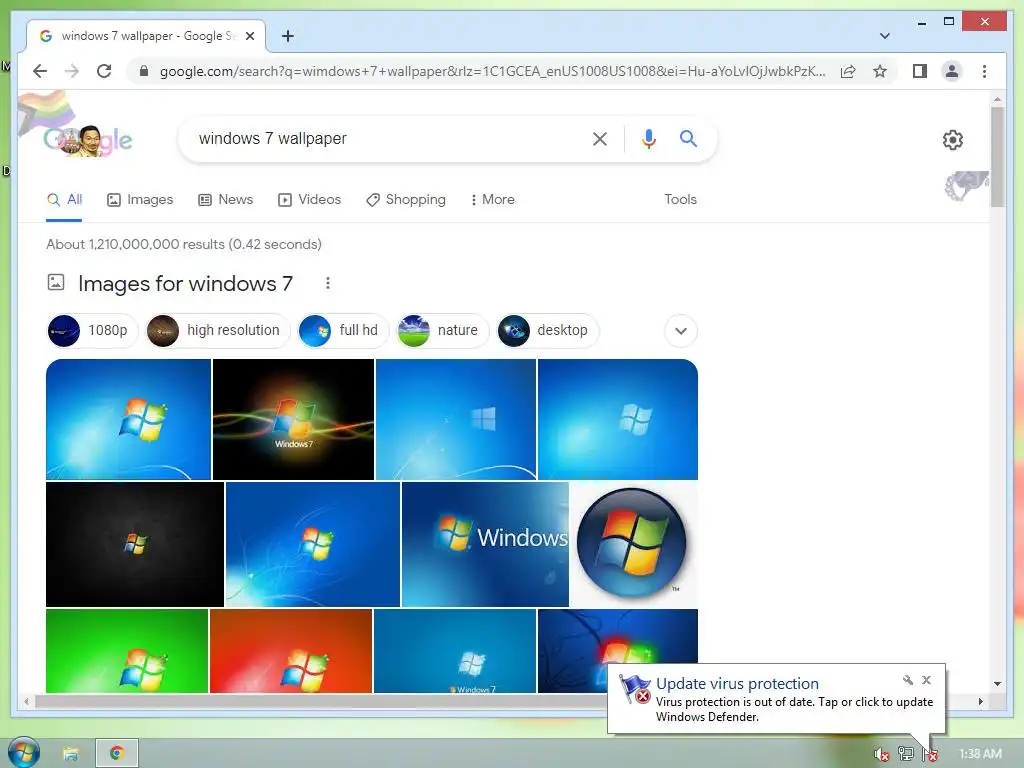Click the vertical page scrollbar thumb

coord(997,157)
